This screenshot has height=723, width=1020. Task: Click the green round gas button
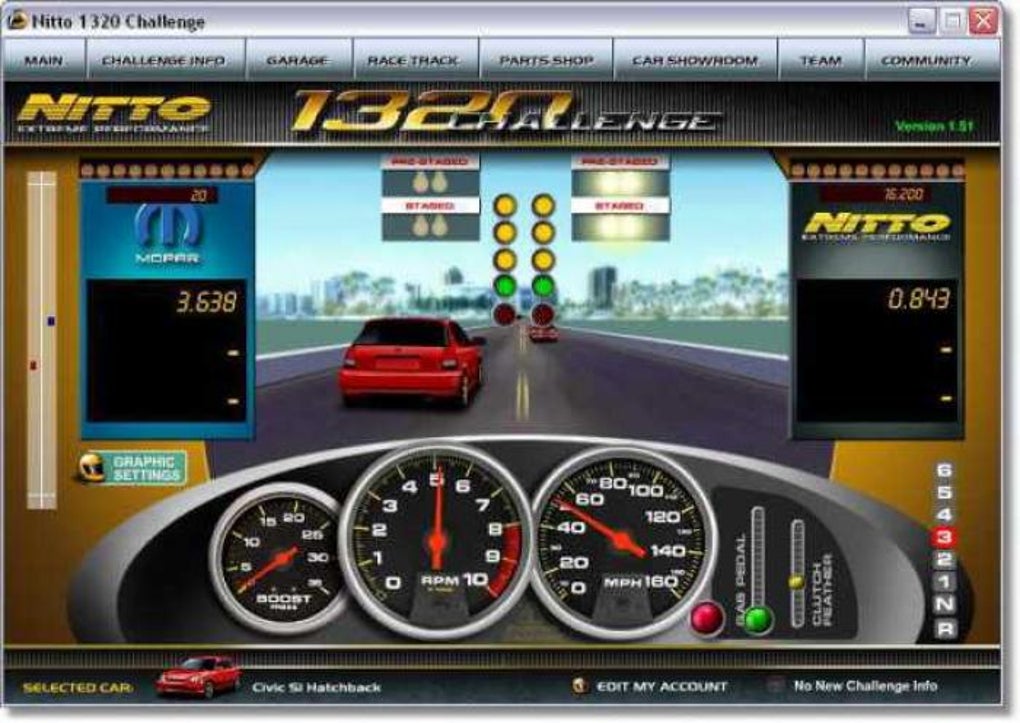tap(758, 619)
